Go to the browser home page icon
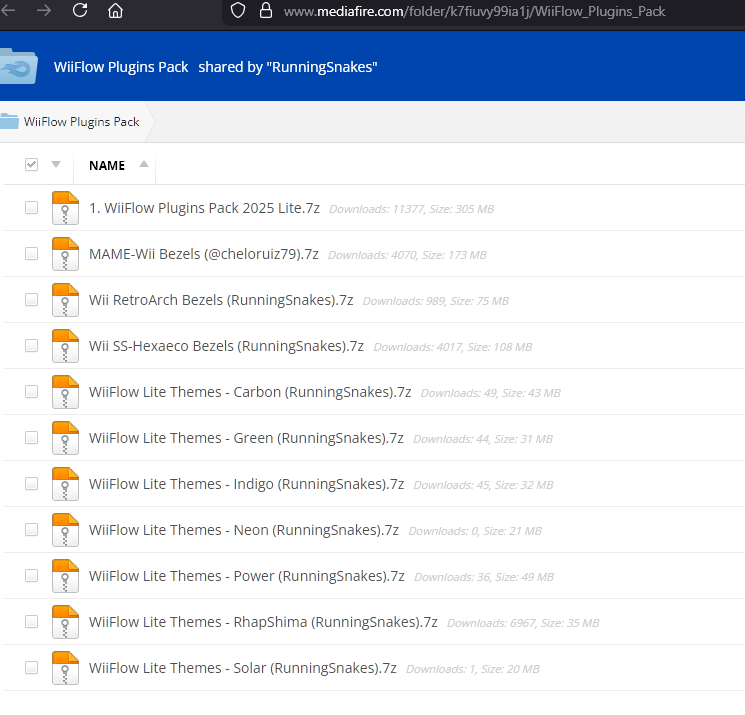Image resolution: width=745 pixels, height=715 pixels. pyautogui.click(x=115, y=10)
